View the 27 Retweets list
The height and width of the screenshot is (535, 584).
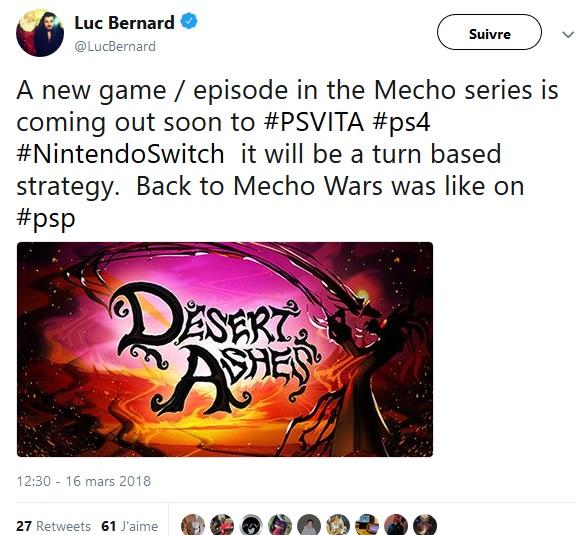click(53, 526)
